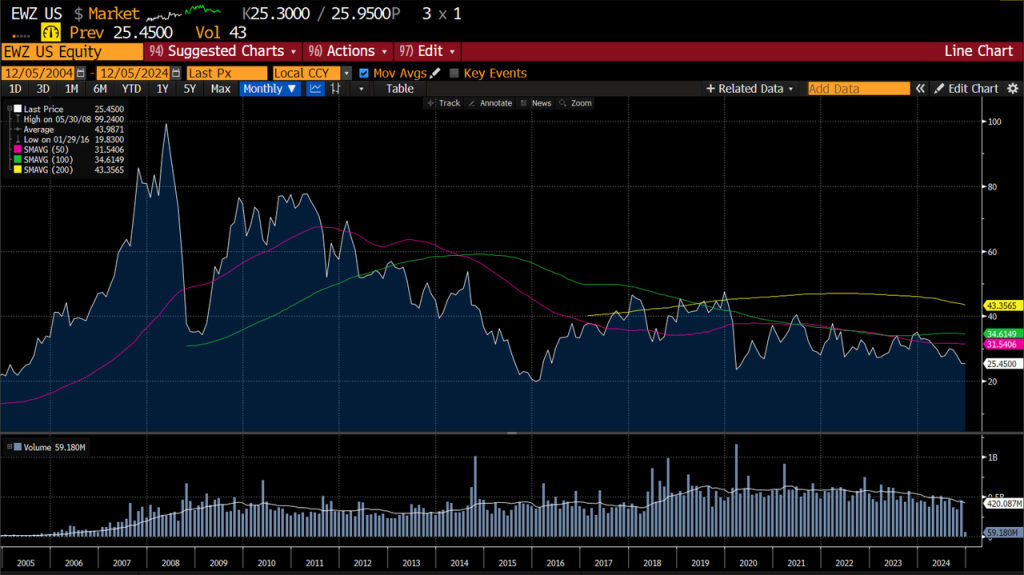The image size is (1024, 575).
Task: Expand the Related Data dropdown
Action: (x=750, y=89)
